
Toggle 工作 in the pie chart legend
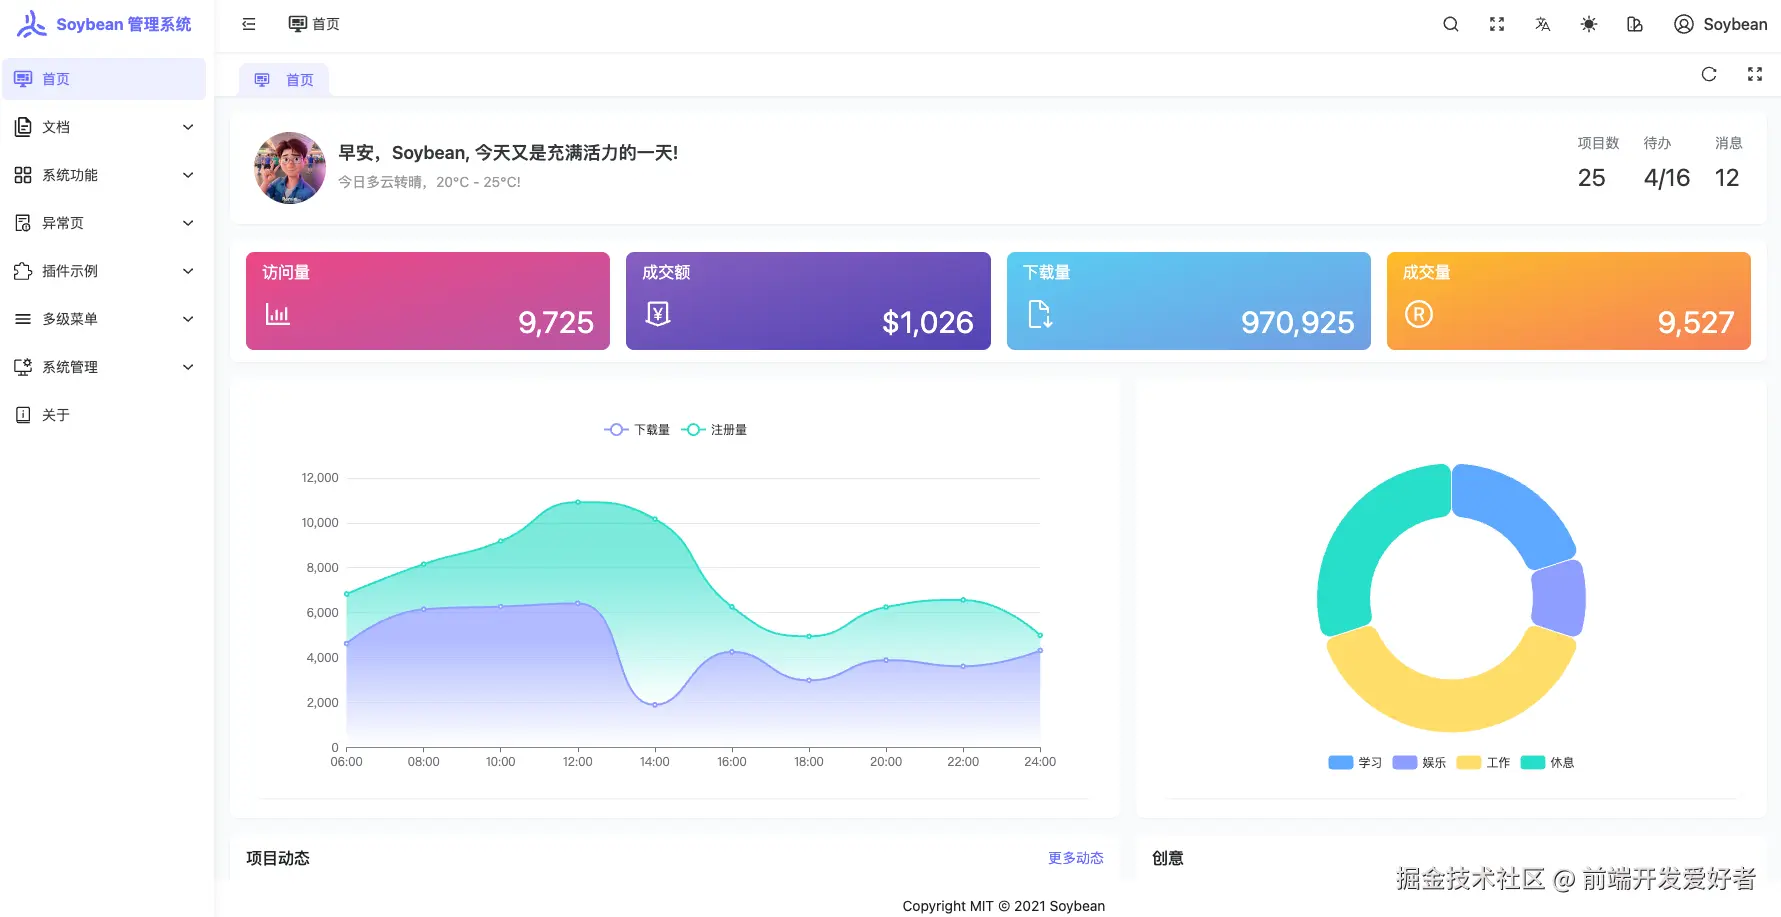[1483, 763]
